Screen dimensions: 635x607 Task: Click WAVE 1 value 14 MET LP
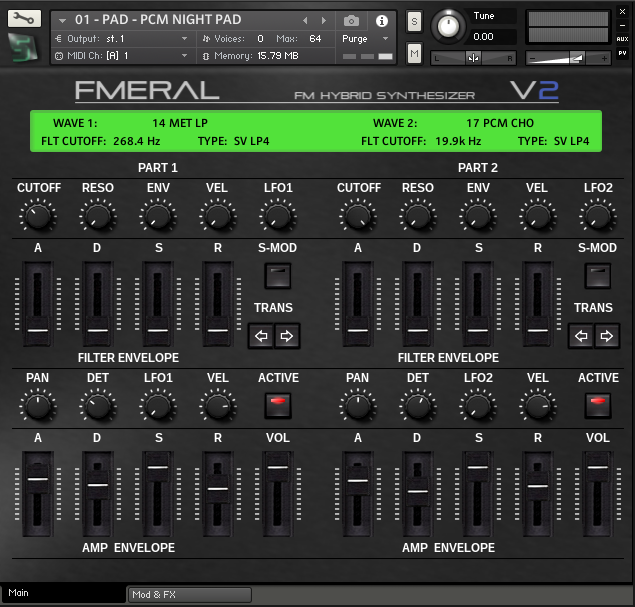pyautogui.click(x=180, y=123)
